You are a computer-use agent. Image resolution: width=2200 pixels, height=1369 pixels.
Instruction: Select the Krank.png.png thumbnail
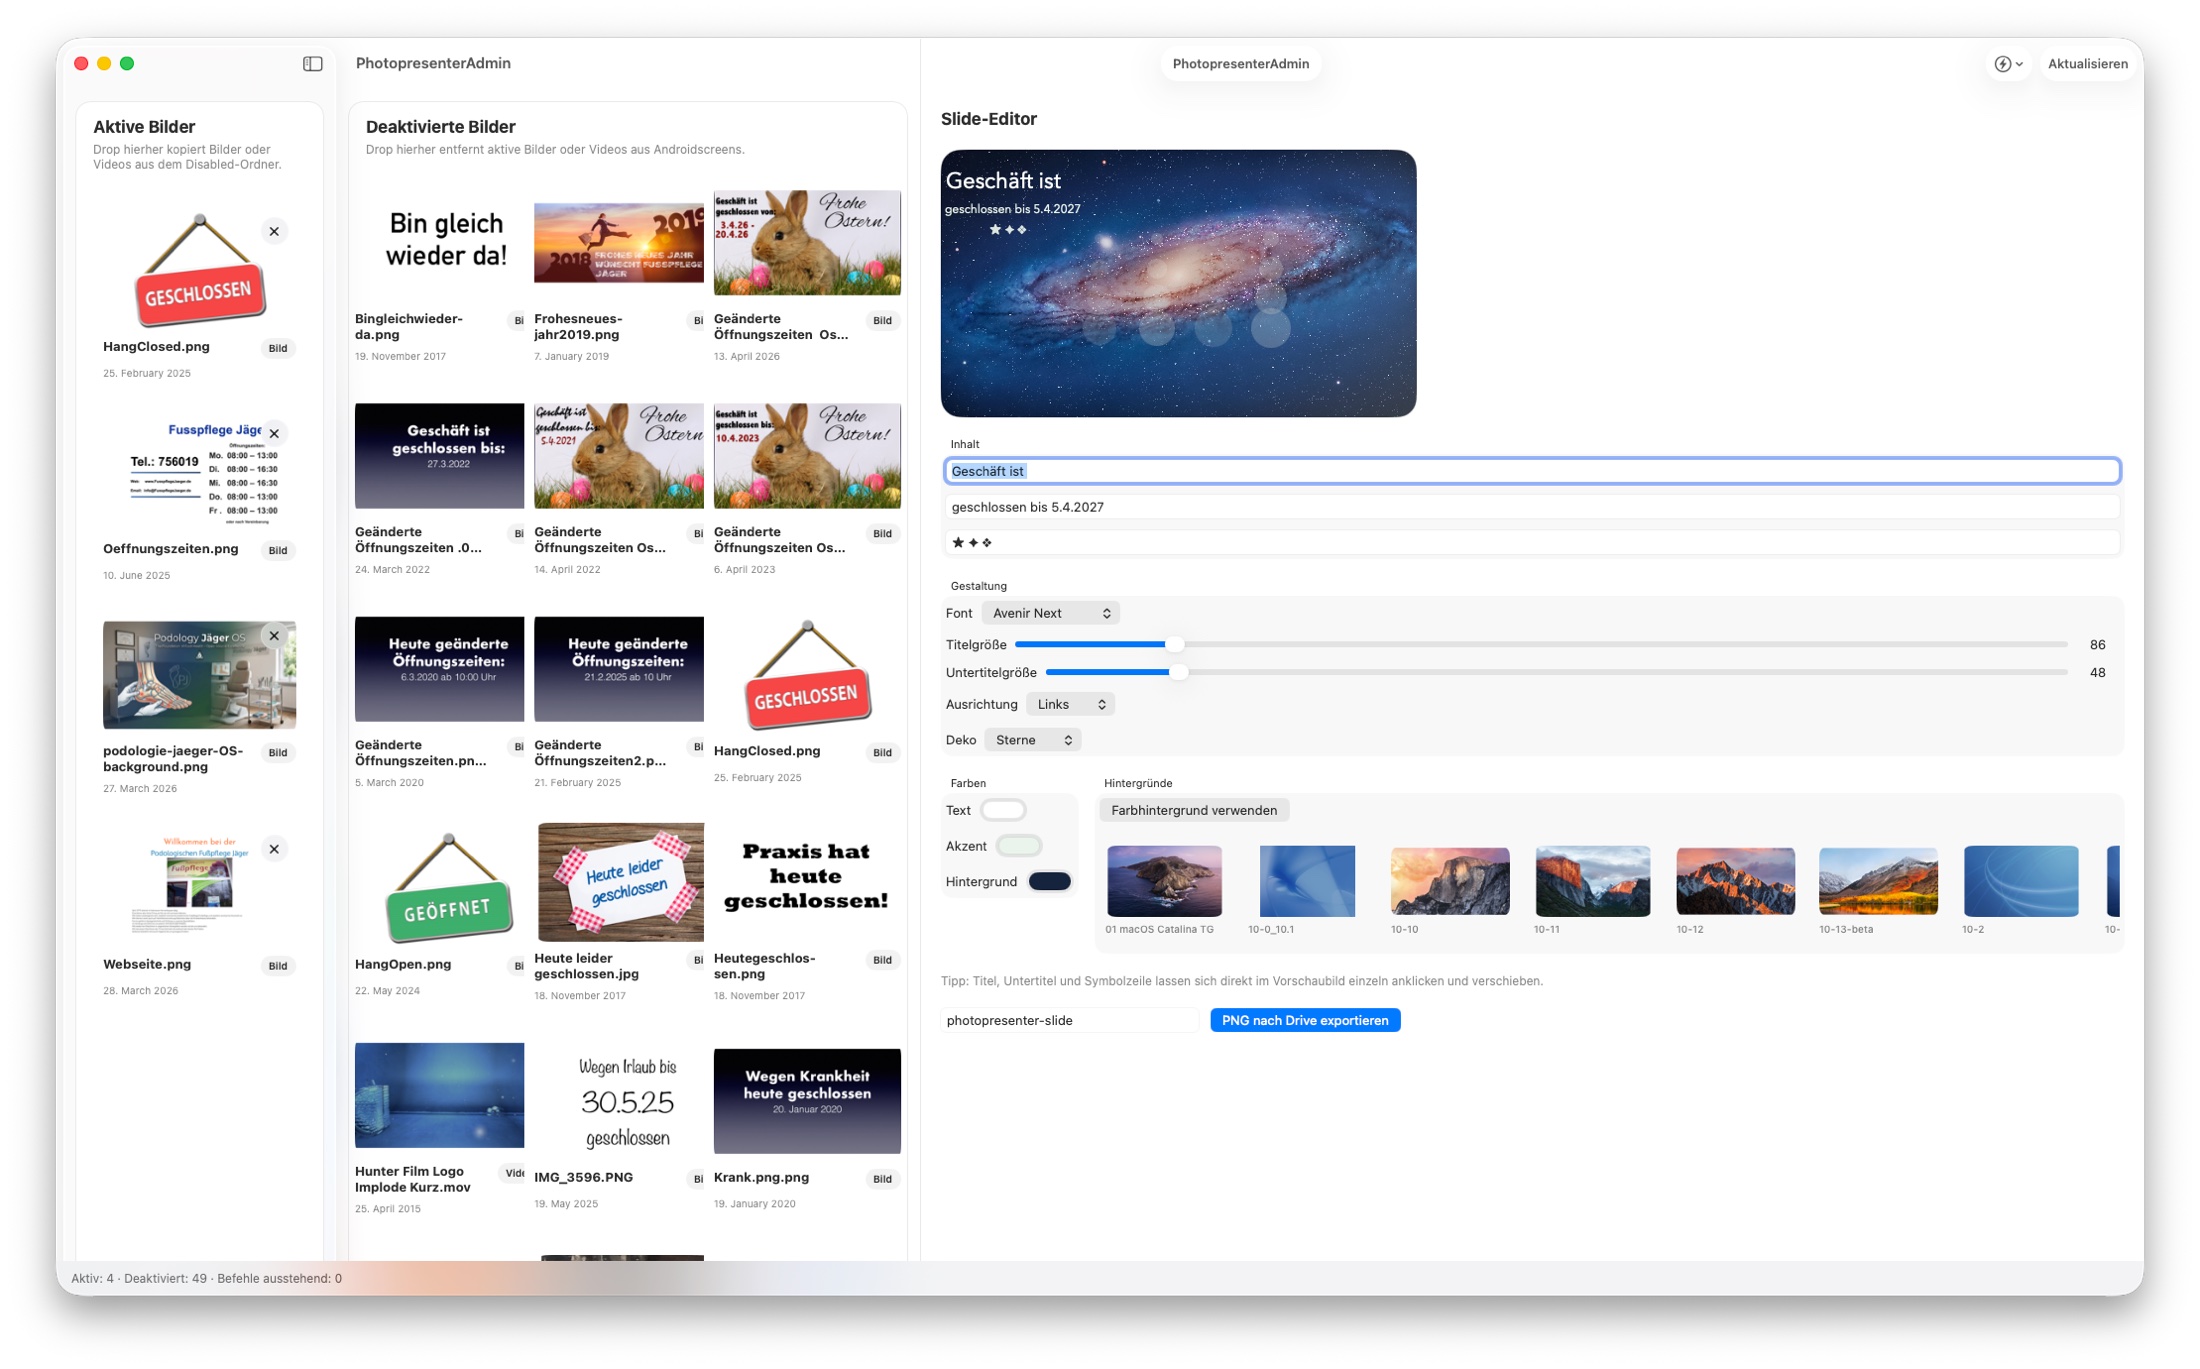click(807, 1101)
